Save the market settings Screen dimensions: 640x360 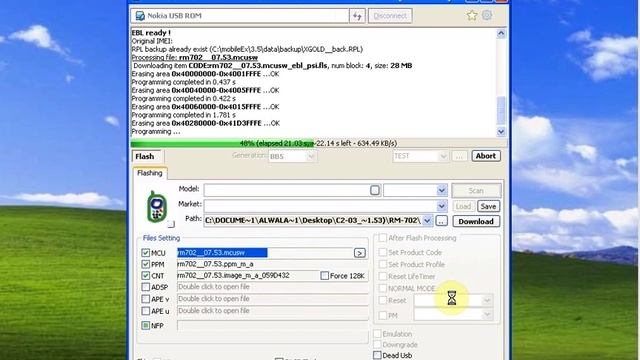(488, 207)
